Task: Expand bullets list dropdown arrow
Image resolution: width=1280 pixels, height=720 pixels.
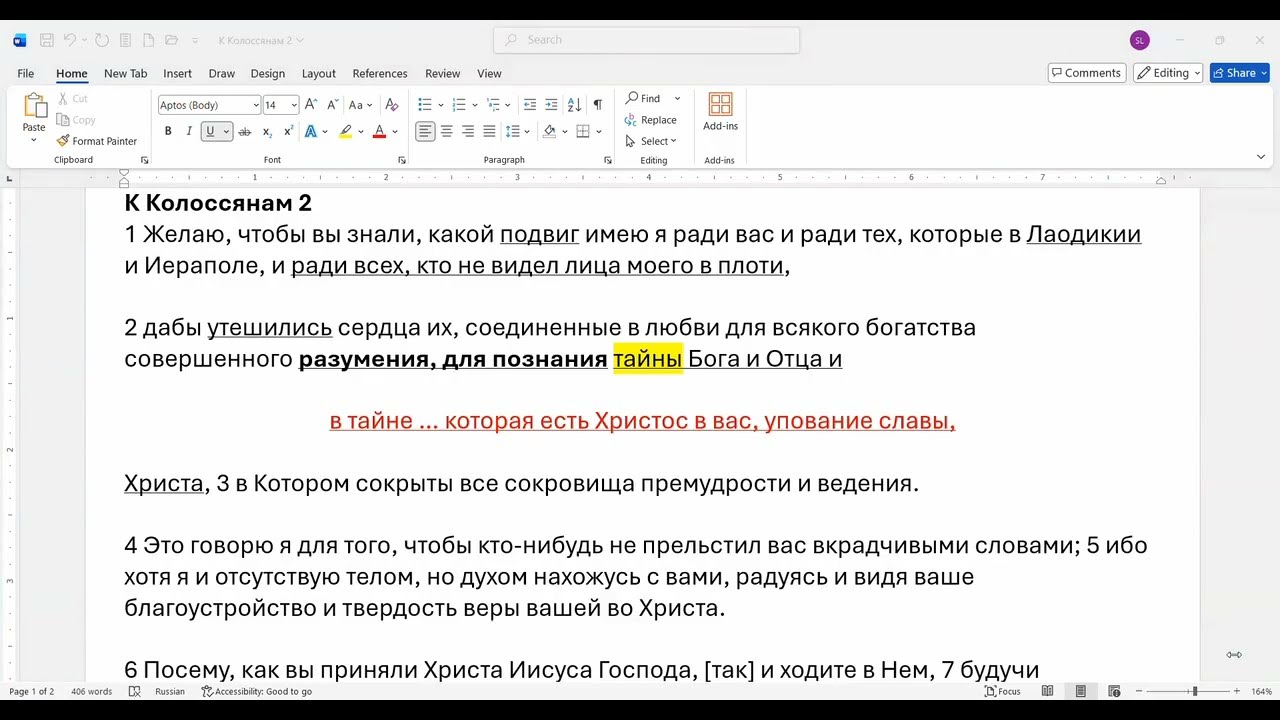Action: (x=440, y=105)
